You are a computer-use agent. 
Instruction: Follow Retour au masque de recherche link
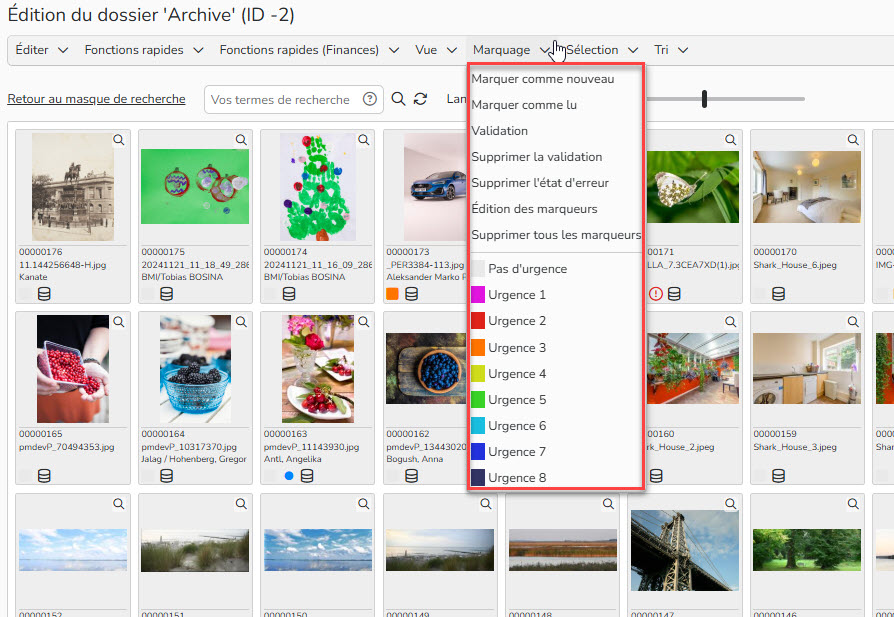pyautogui.click(x=96, y=99)
